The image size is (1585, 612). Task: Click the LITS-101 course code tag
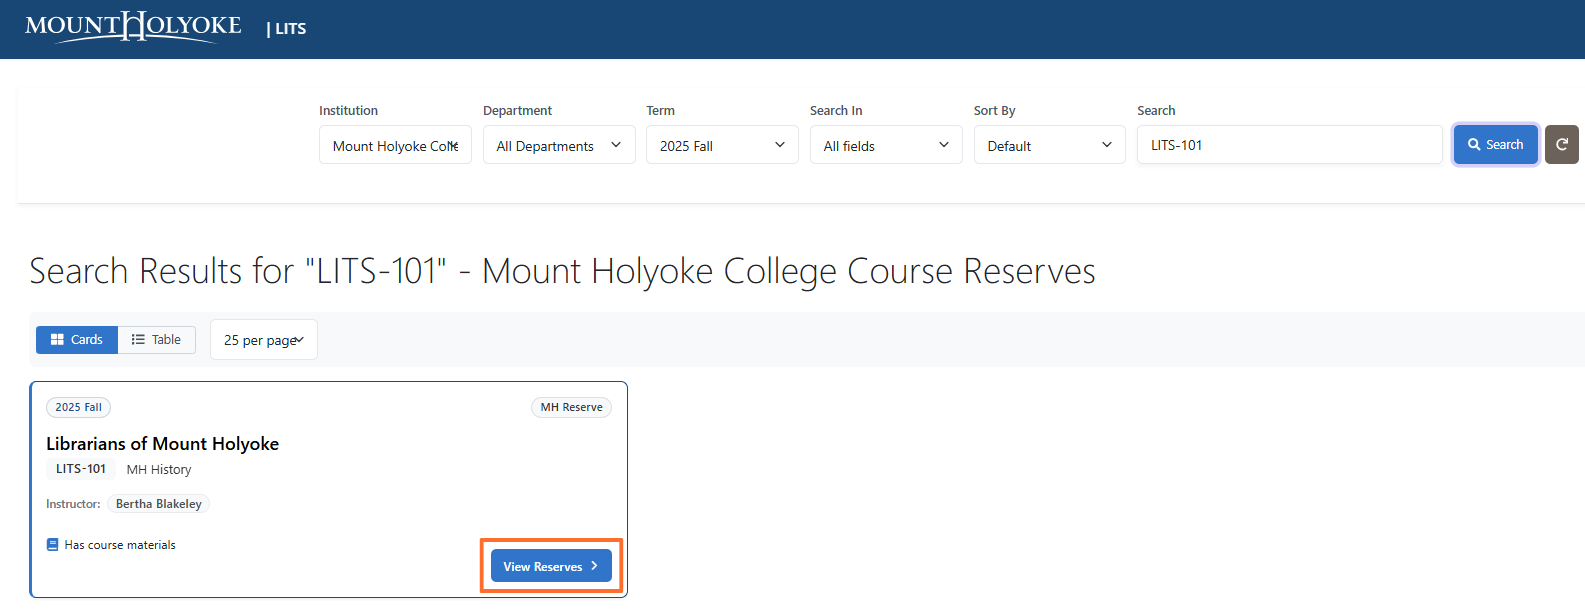[81, 469]
